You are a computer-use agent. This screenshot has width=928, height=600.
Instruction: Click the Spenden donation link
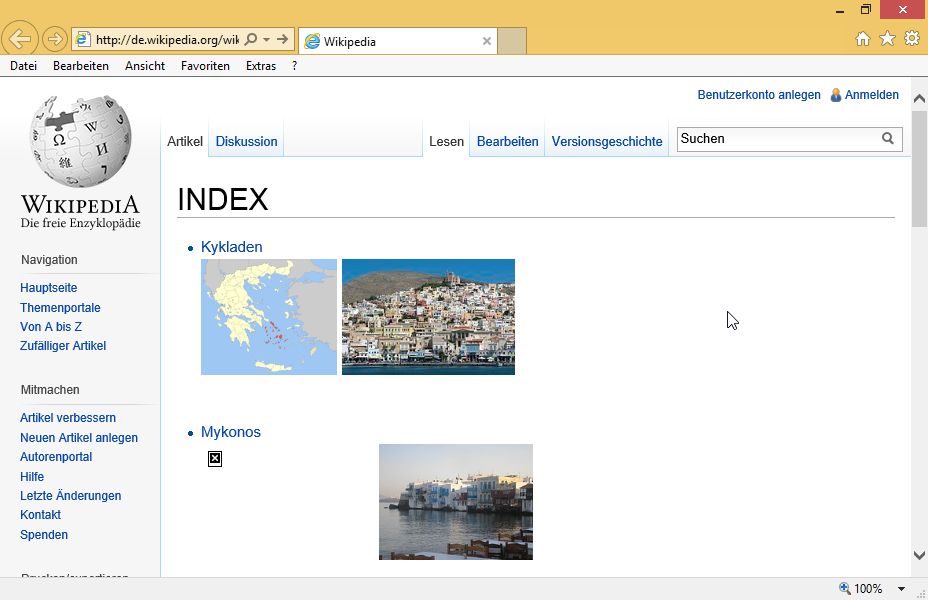44,535
